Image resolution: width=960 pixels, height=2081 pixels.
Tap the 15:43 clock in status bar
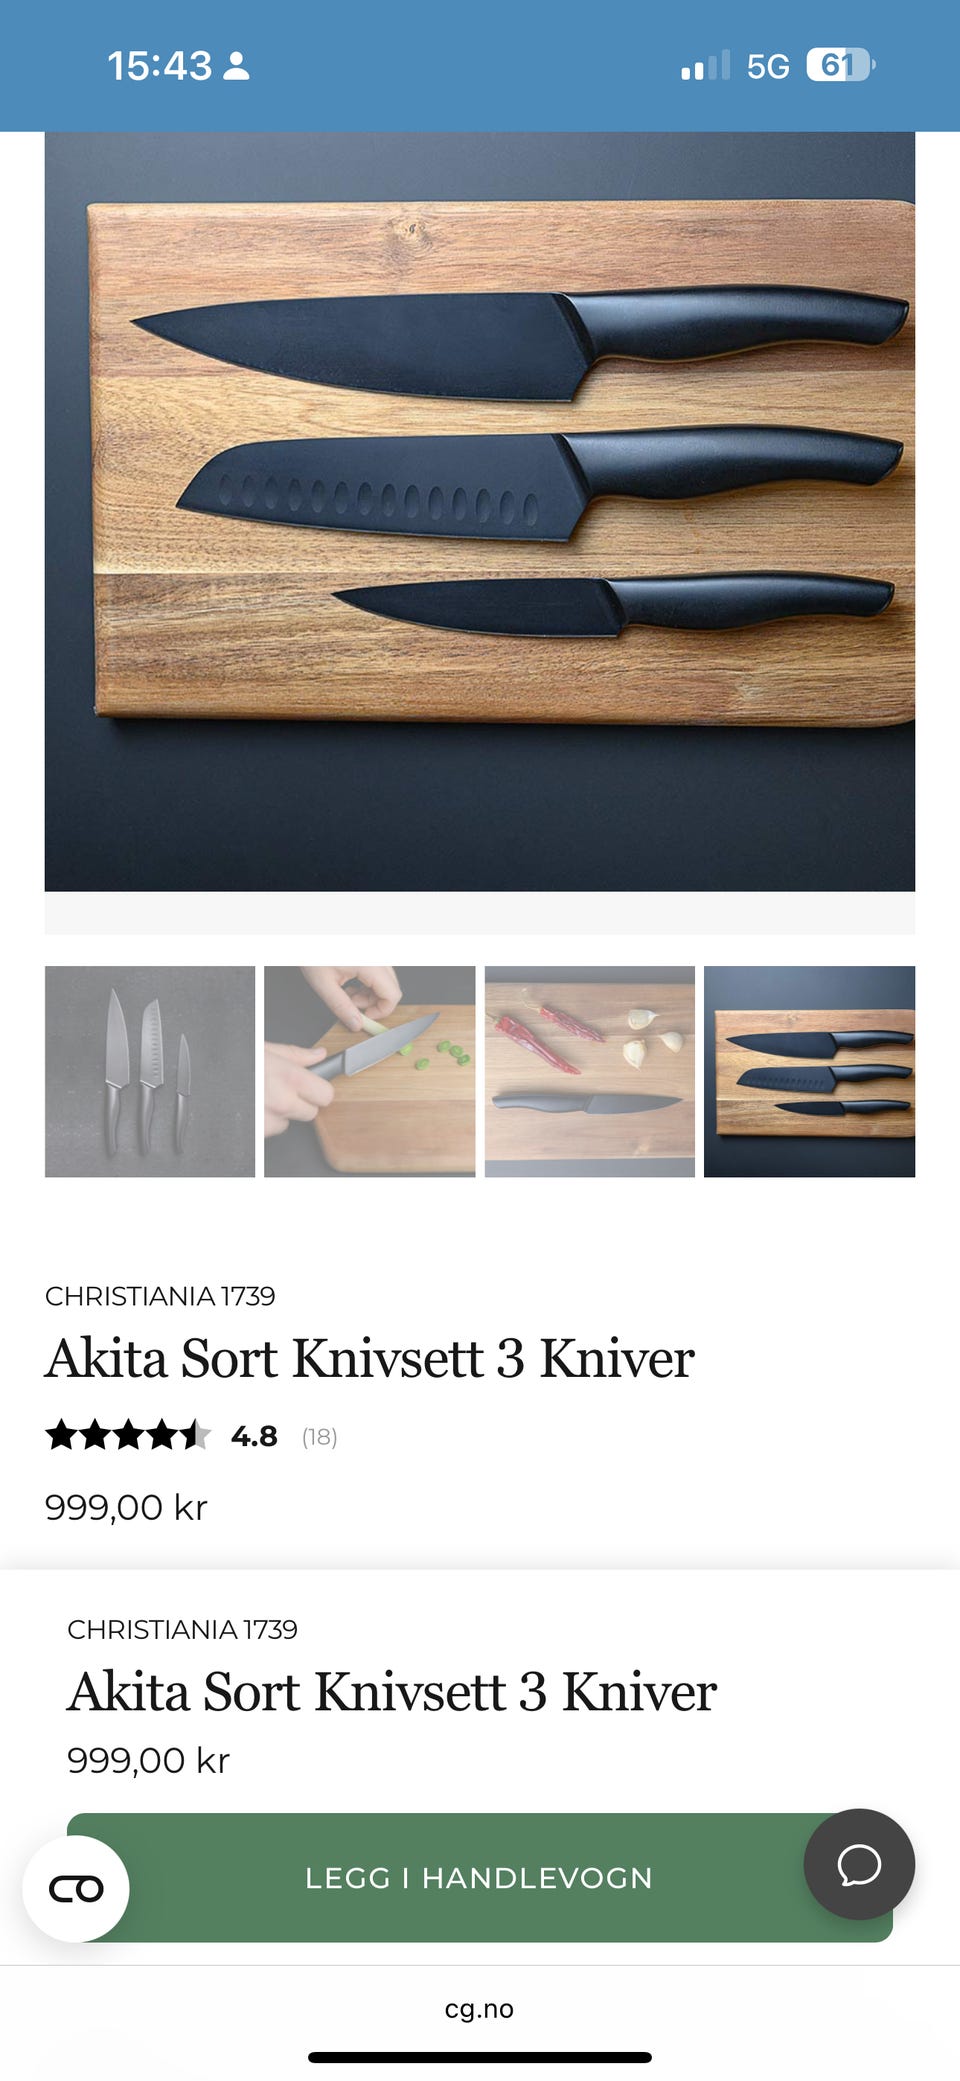[160, 66]
